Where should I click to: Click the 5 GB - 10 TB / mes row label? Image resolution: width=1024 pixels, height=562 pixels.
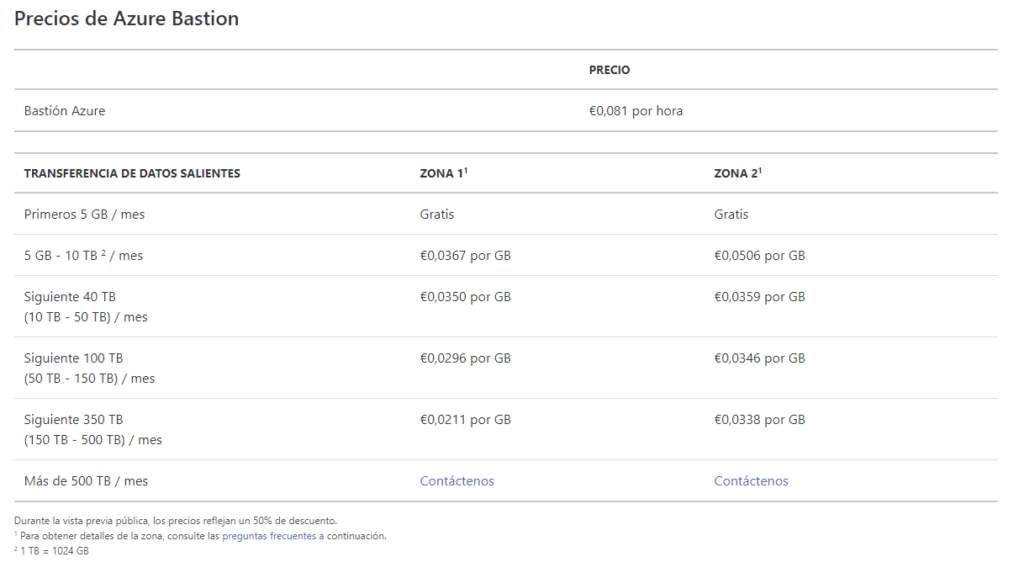coord(84,255)
